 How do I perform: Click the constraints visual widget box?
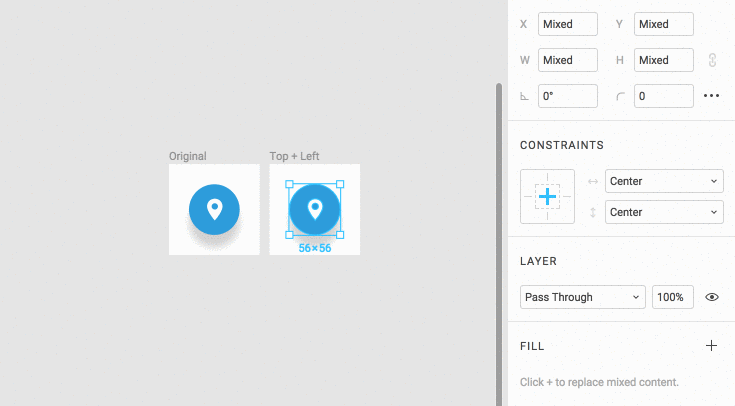coord(548,196)
